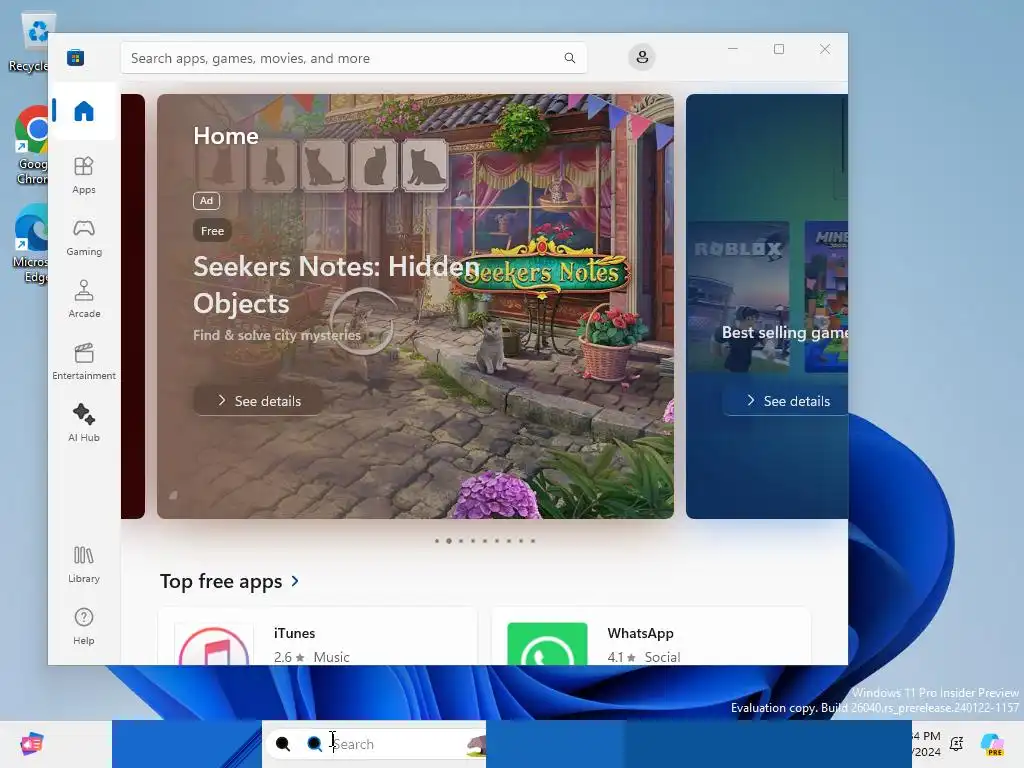Select the second carousel page dot

click(x=449, y=541)
